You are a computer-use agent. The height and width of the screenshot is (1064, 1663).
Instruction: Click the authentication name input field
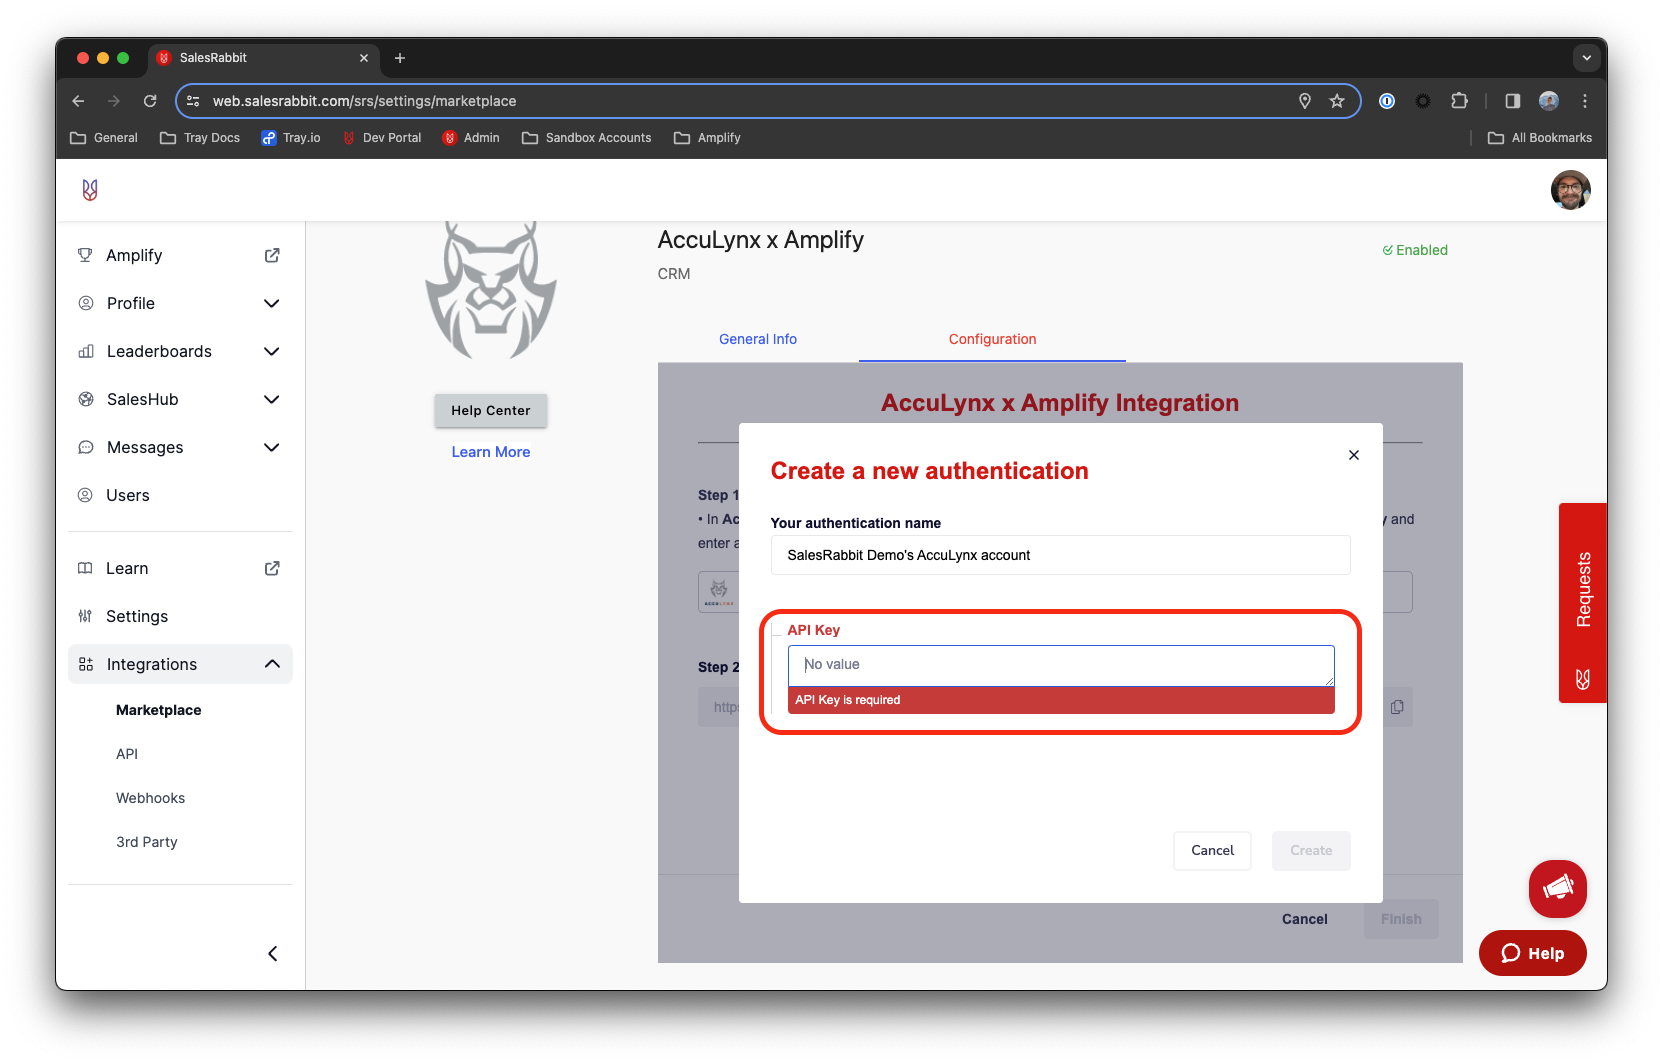click(1060, 555)
